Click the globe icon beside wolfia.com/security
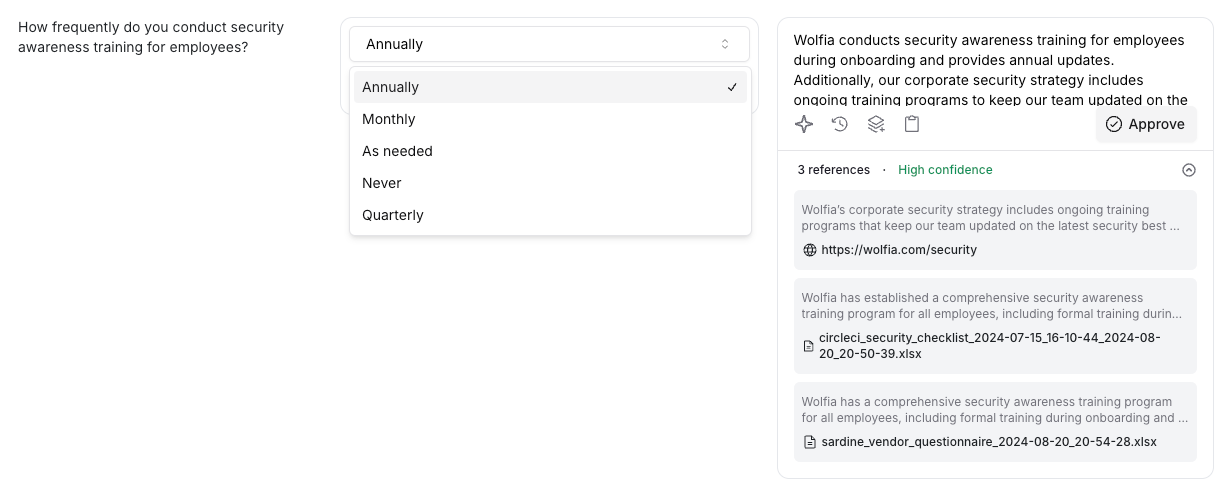Image resolution: width=1232 pixels, height=494 pixels. (x=810, y=250)
